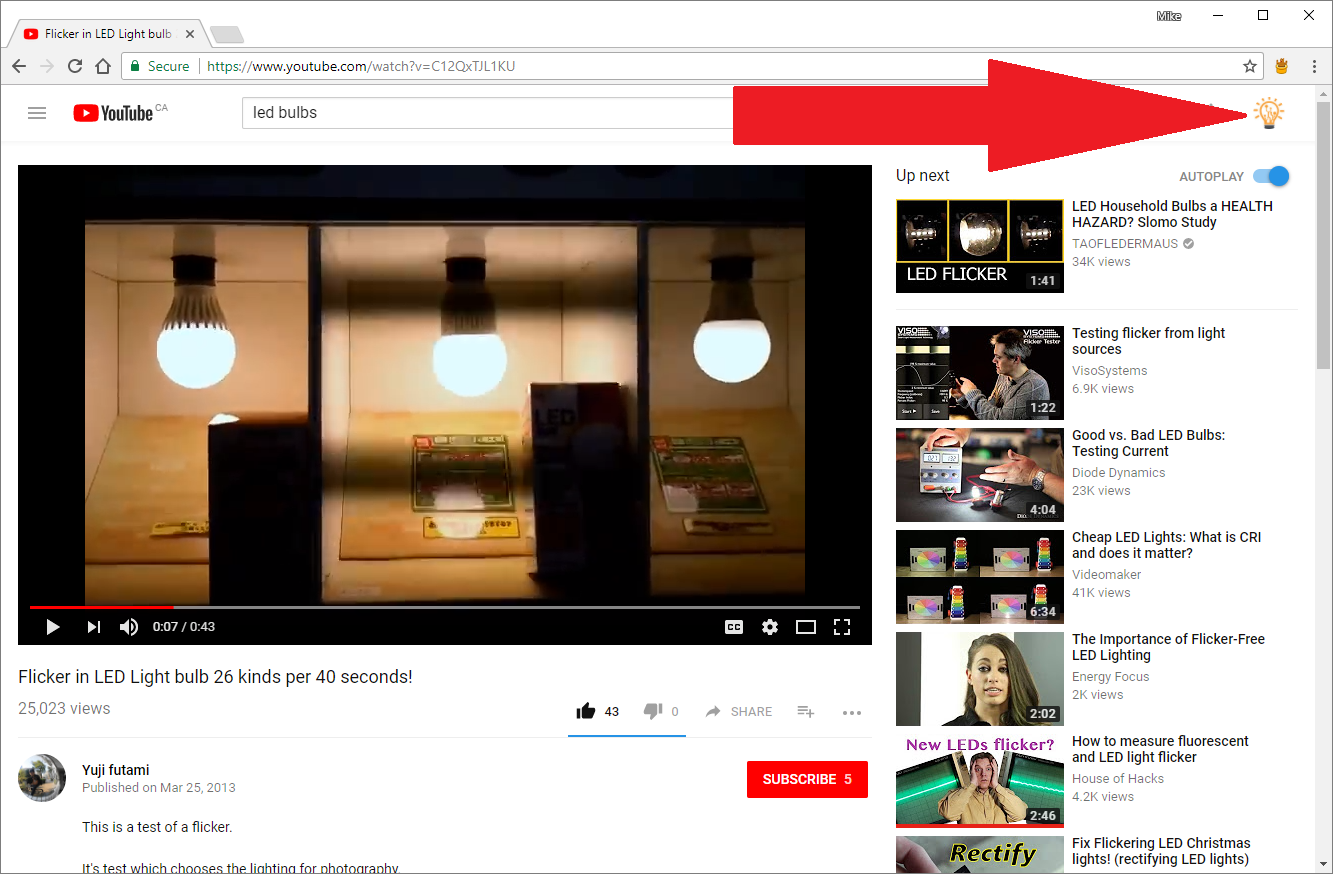
Task: Turn off the Autoplay switch
Action: [1271, 176]
